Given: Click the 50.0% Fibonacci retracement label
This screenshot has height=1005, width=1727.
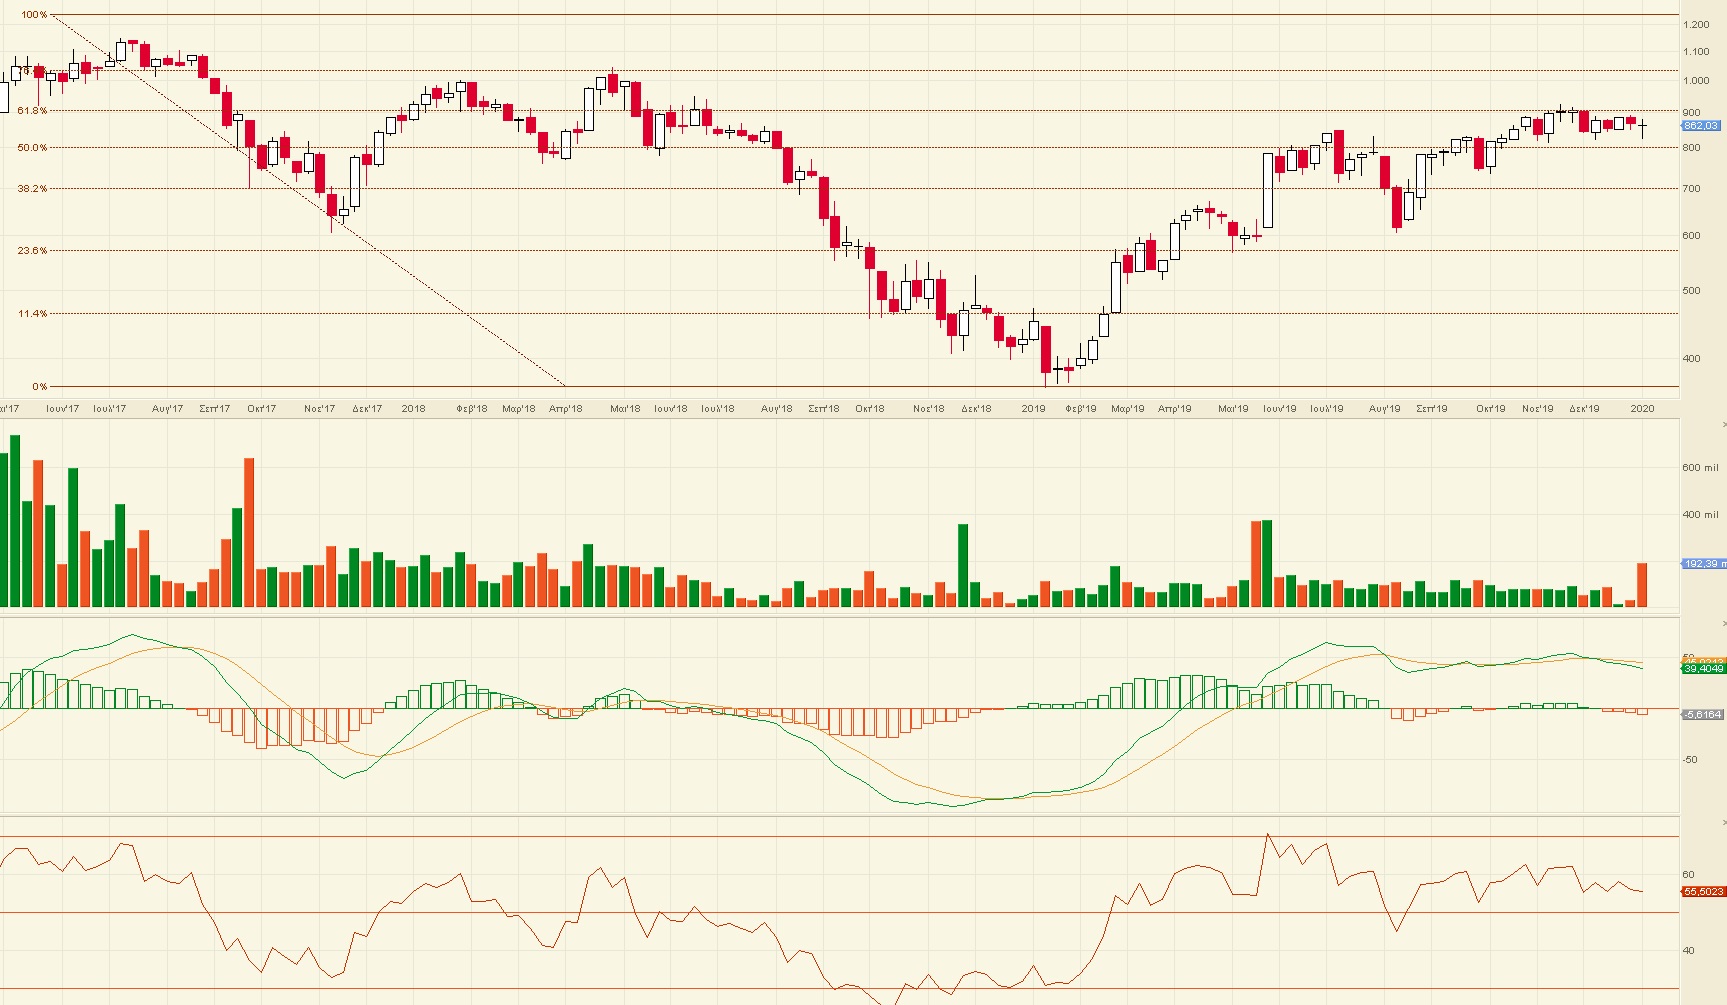Looking at the screenshot, I should pyautogui.click(x=32, y=148).
